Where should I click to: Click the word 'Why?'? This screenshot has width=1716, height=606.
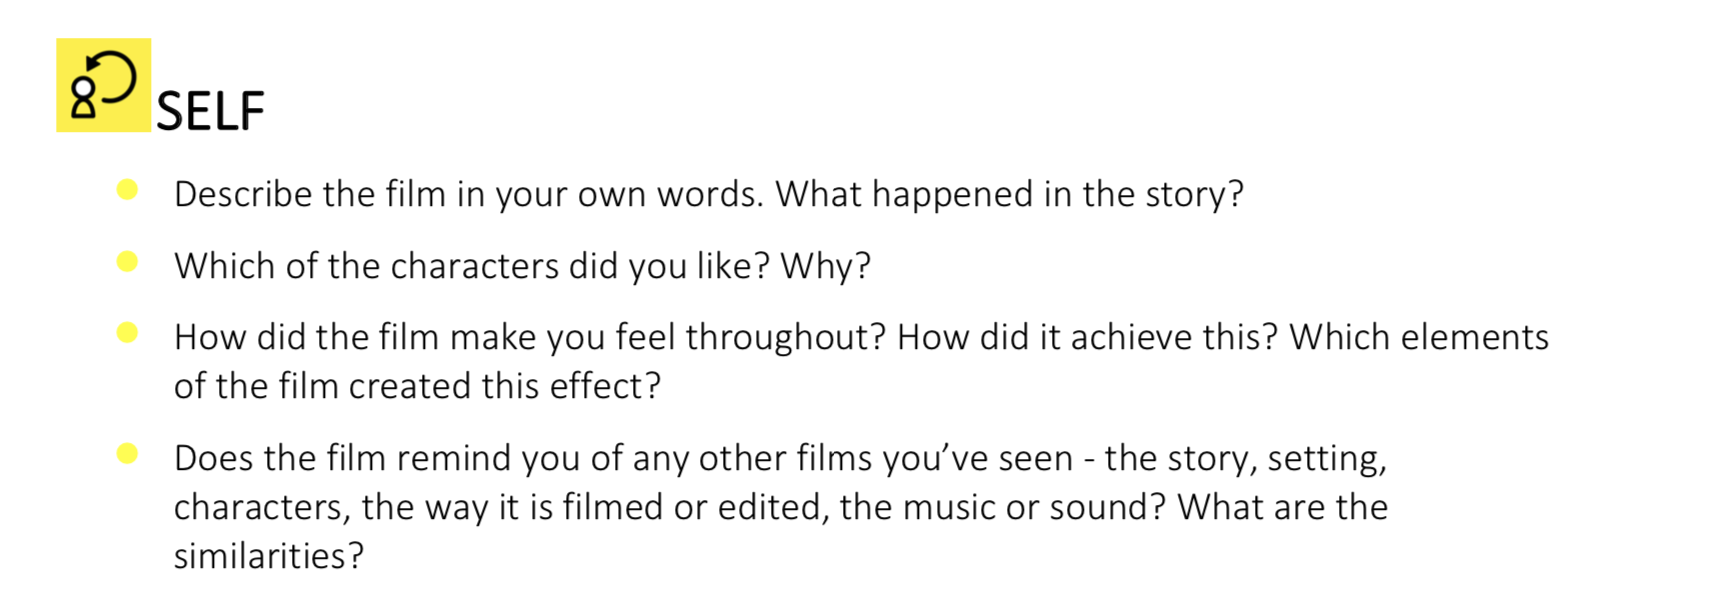tap(825, 266)
